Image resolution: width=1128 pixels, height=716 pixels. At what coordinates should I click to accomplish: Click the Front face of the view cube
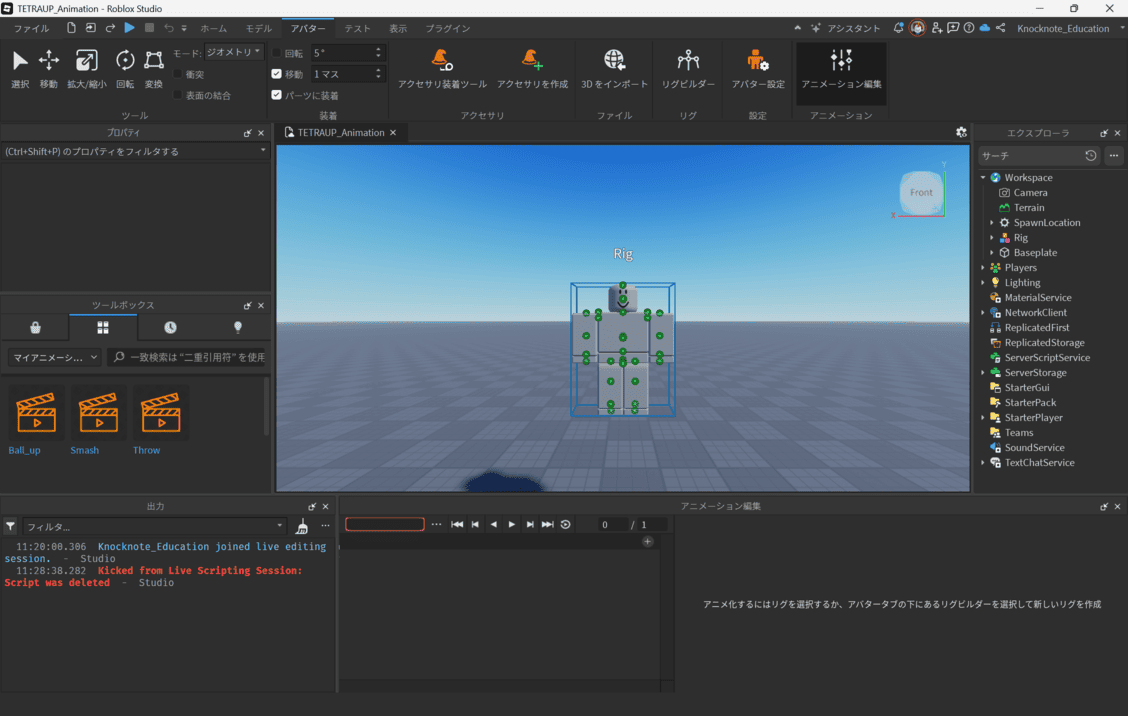tap(921, 192)
